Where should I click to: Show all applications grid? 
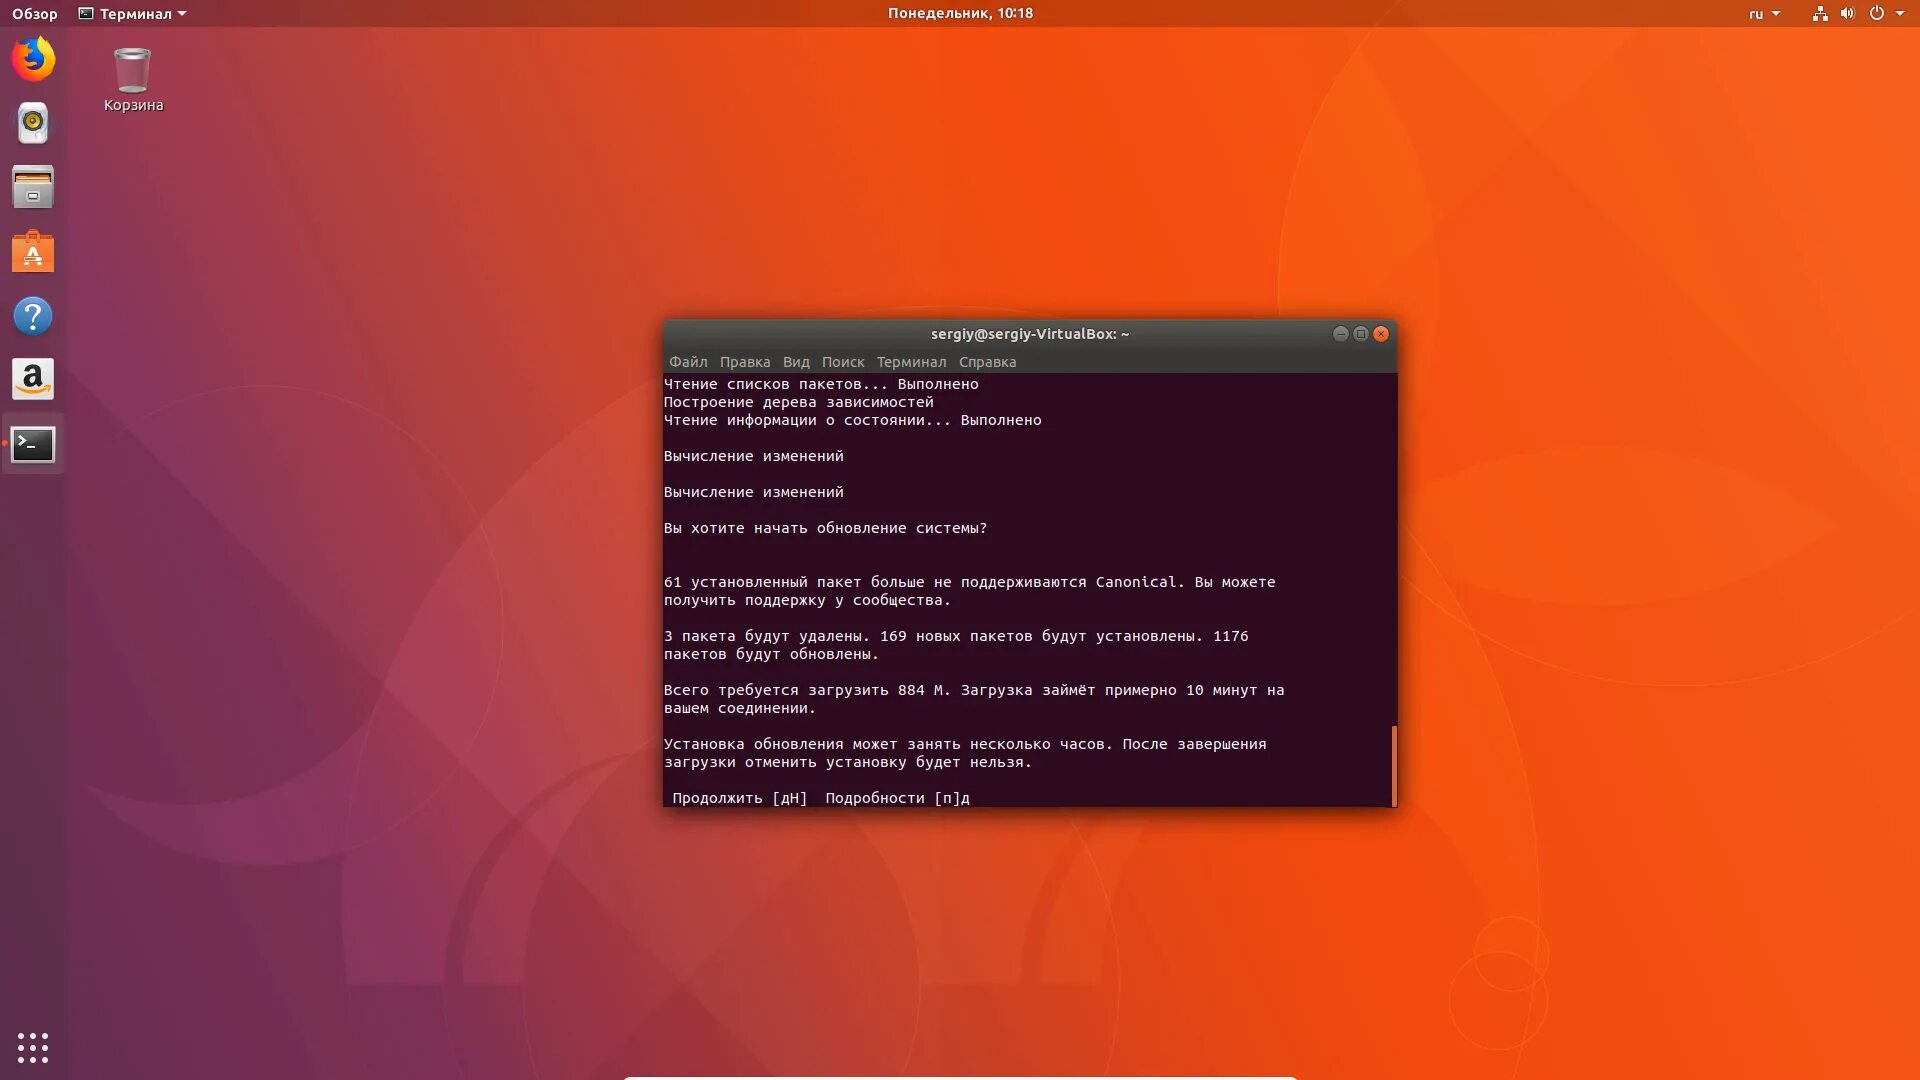click(x=33, y=1047)
